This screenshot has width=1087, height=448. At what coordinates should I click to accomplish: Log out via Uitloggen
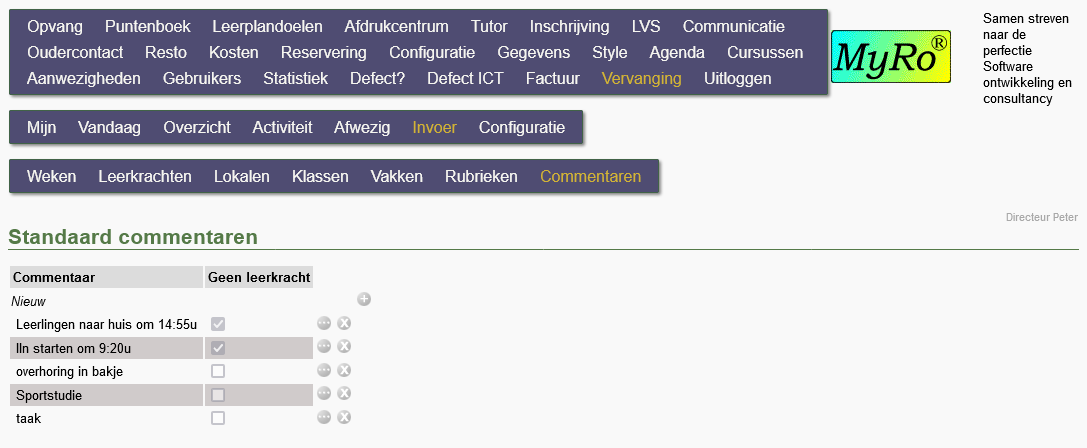click(x=738, y=78)
